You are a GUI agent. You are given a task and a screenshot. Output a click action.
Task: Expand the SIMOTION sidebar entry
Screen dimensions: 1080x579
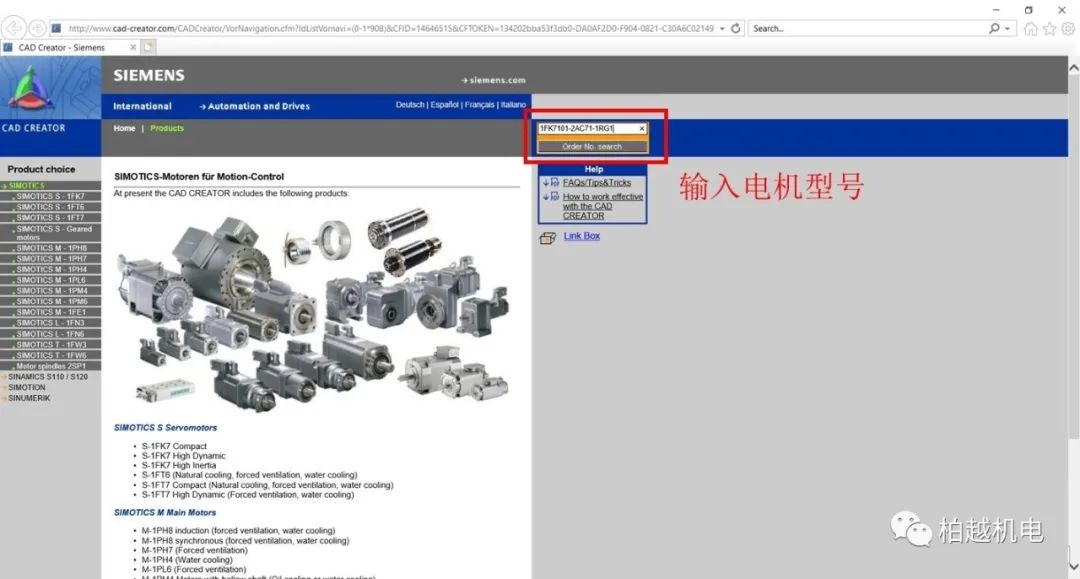pos(30,387)
